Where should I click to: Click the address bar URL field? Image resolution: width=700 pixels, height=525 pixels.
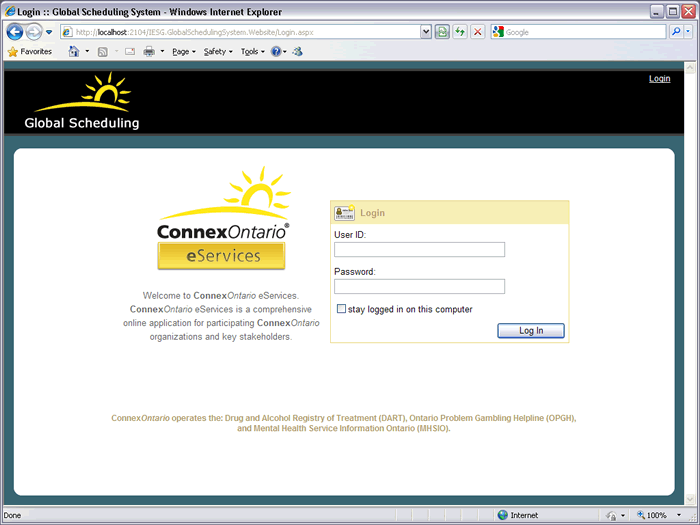click(x=240, y=32)
